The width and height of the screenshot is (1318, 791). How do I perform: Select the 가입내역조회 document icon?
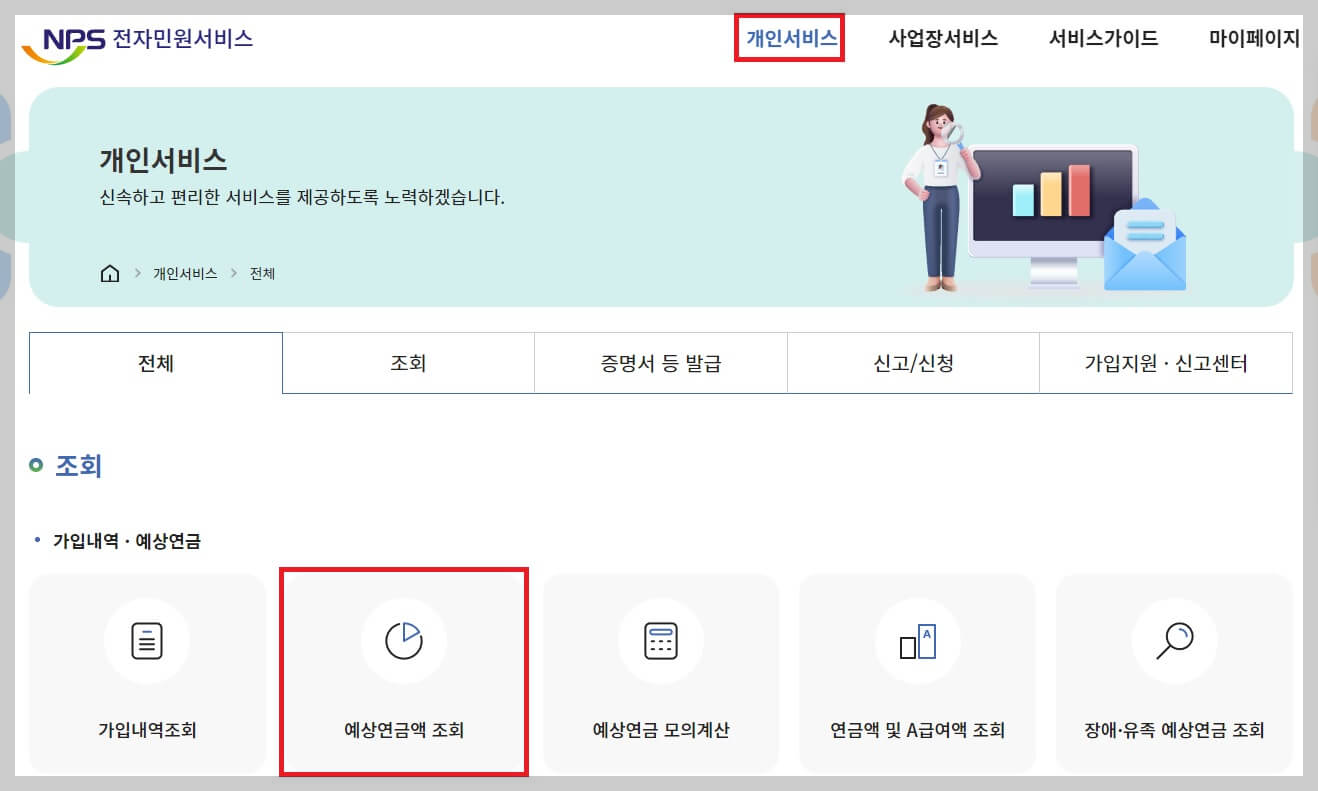coord(147,641)
